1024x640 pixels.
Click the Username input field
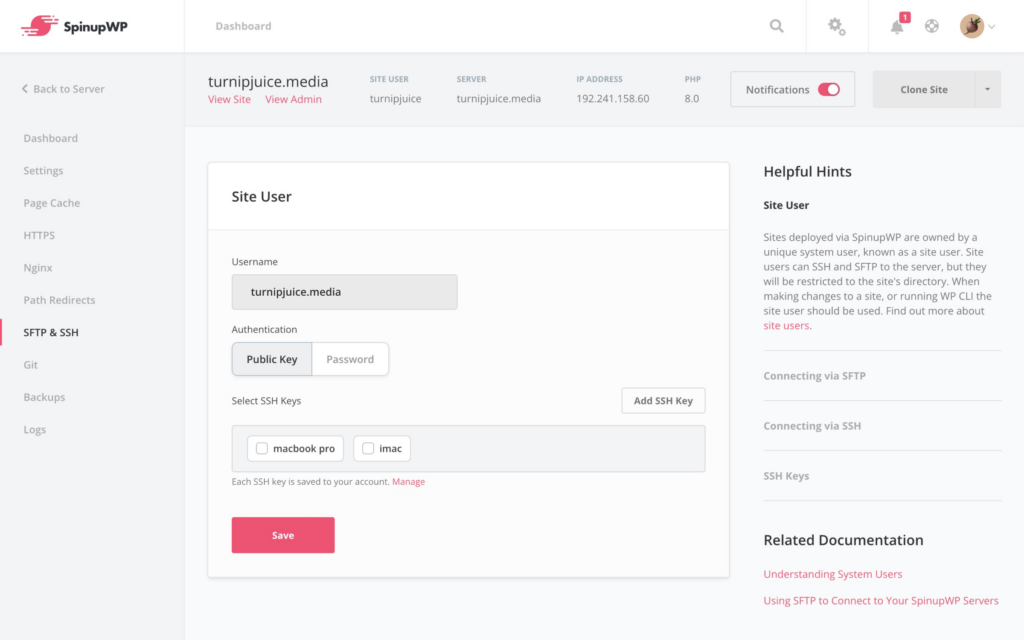click(x=344, y=292)
